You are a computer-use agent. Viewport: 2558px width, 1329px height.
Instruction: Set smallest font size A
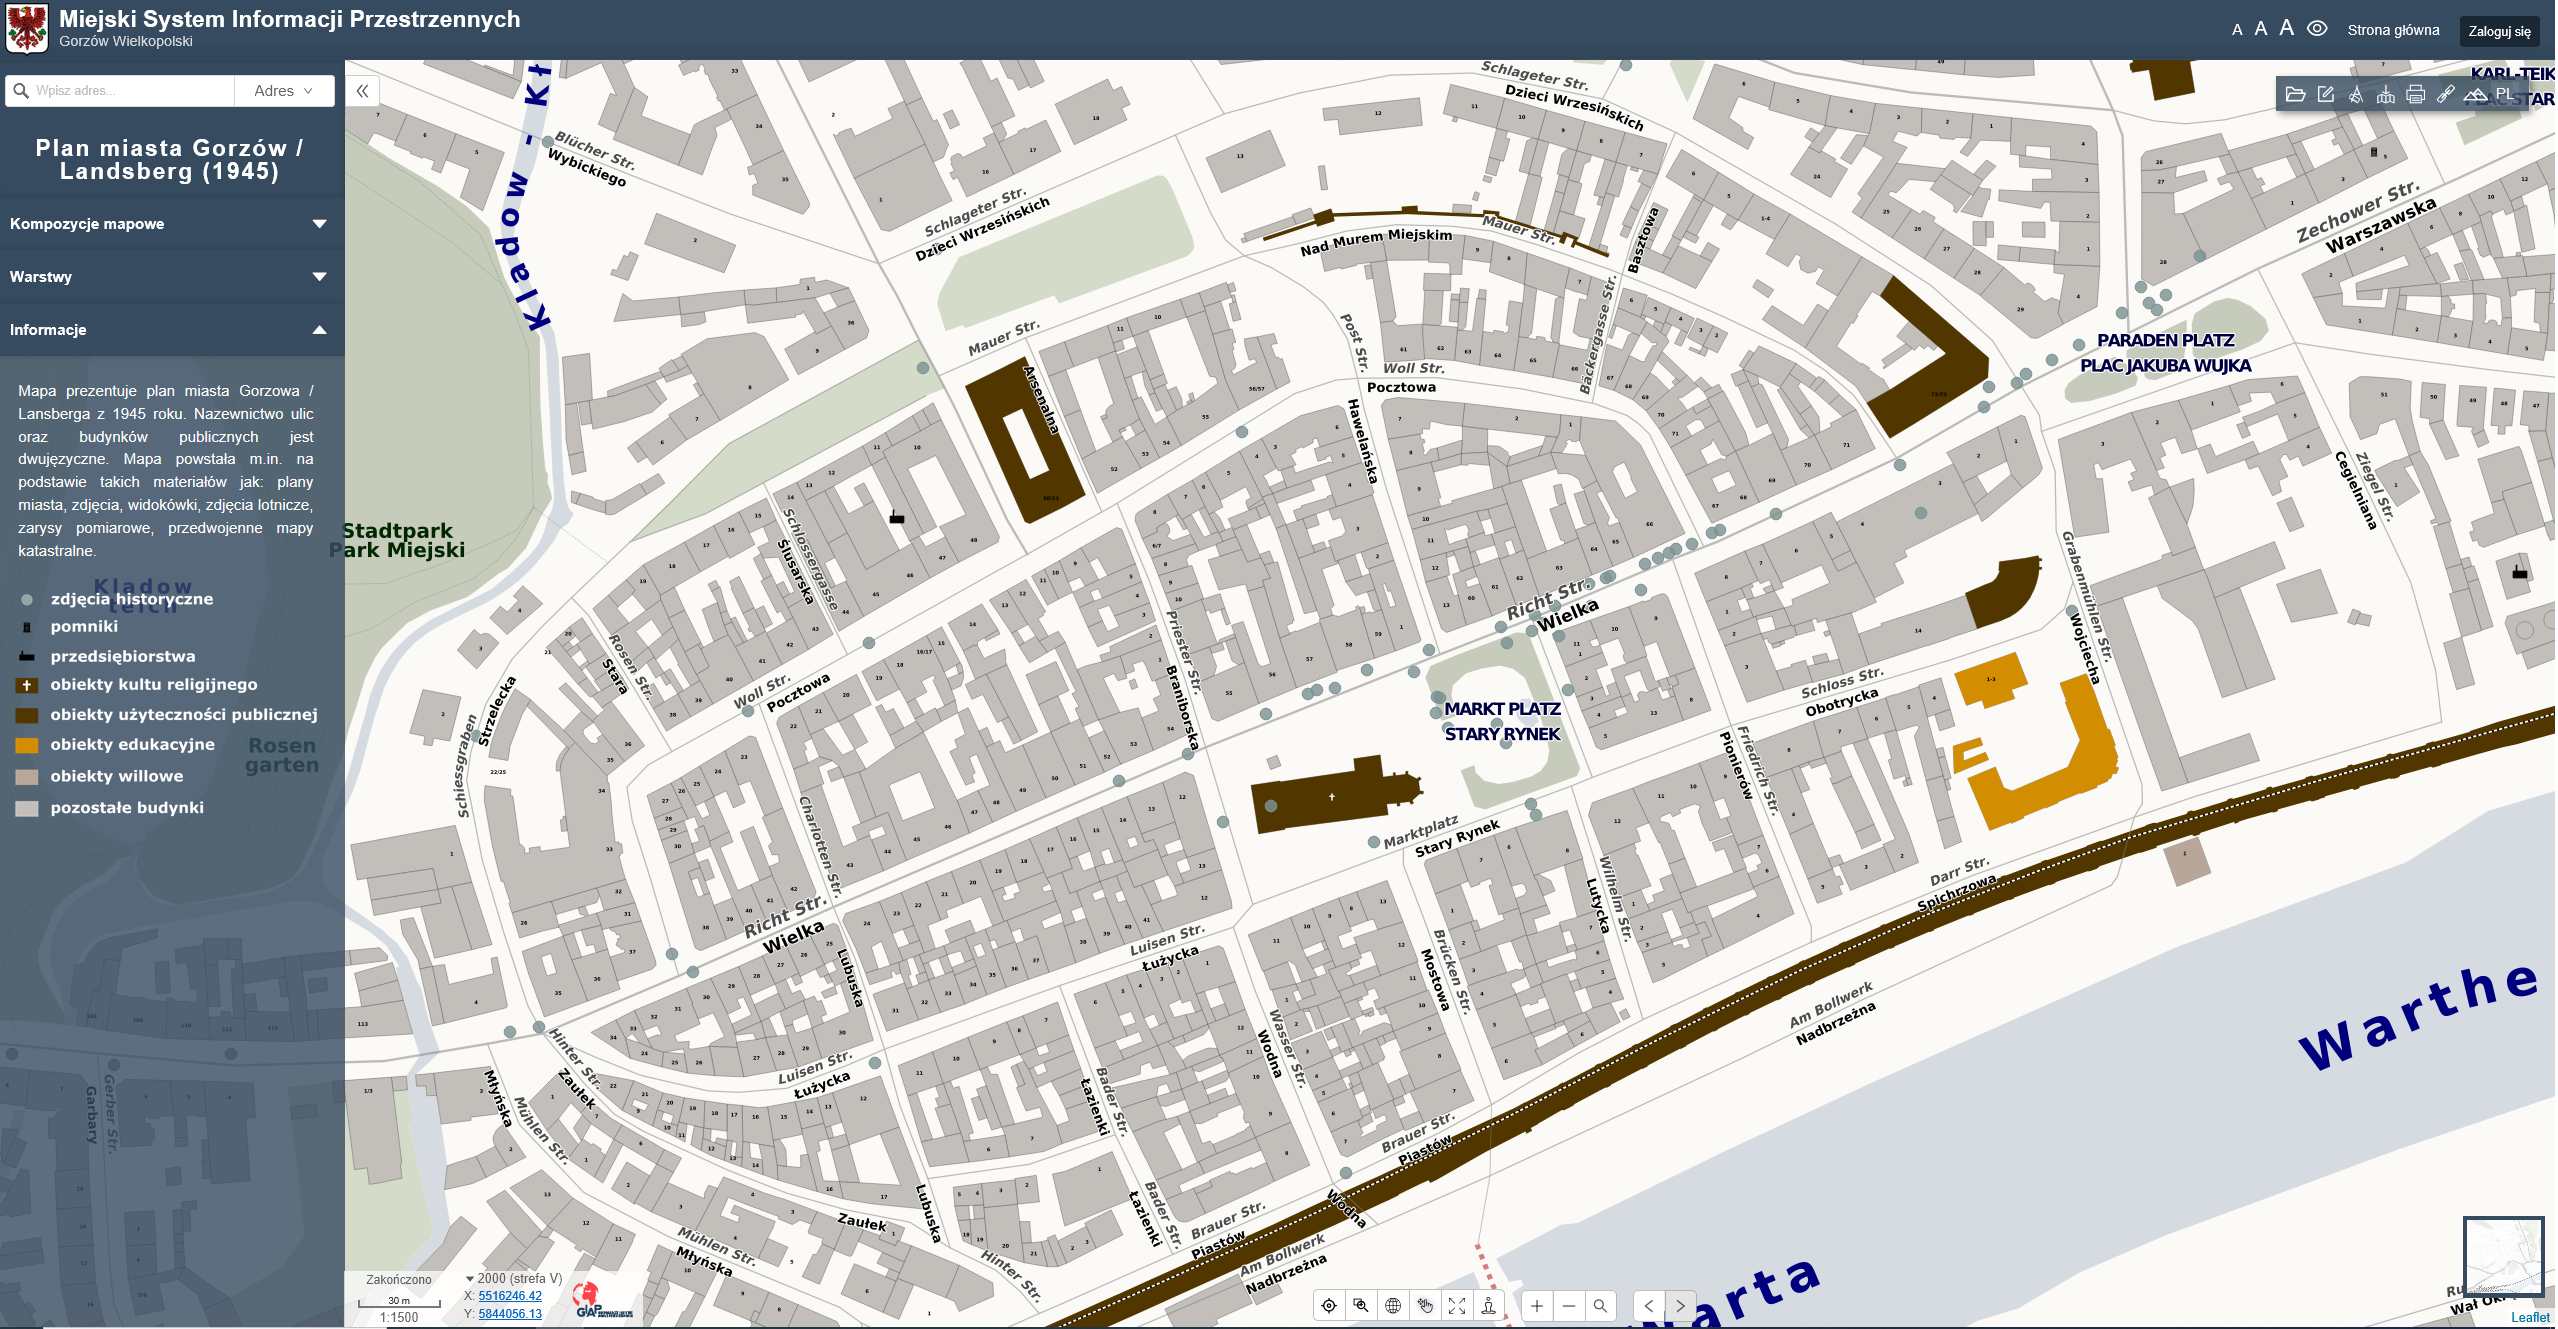click(x=2237, y=30)
